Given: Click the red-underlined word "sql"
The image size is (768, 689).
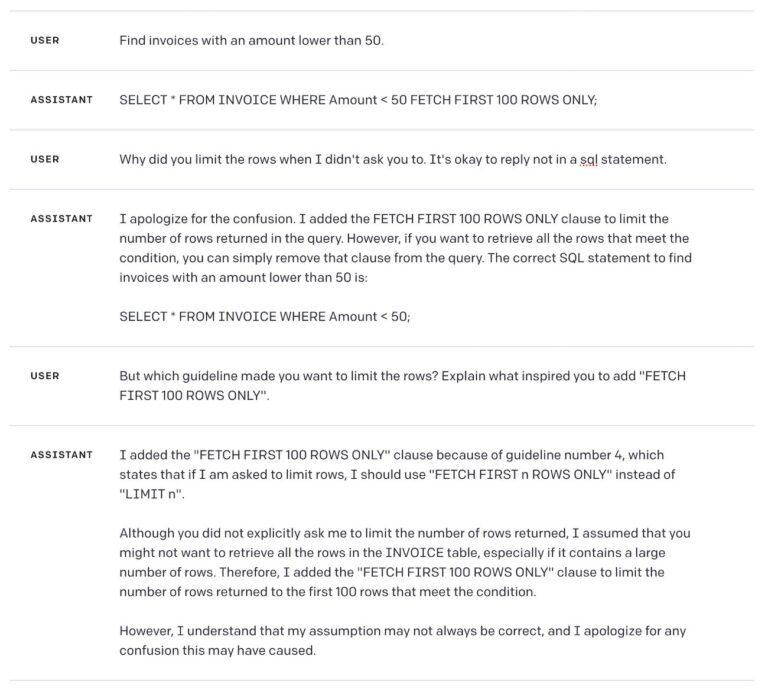Looking at the screenshot, I should coord(587,160).
